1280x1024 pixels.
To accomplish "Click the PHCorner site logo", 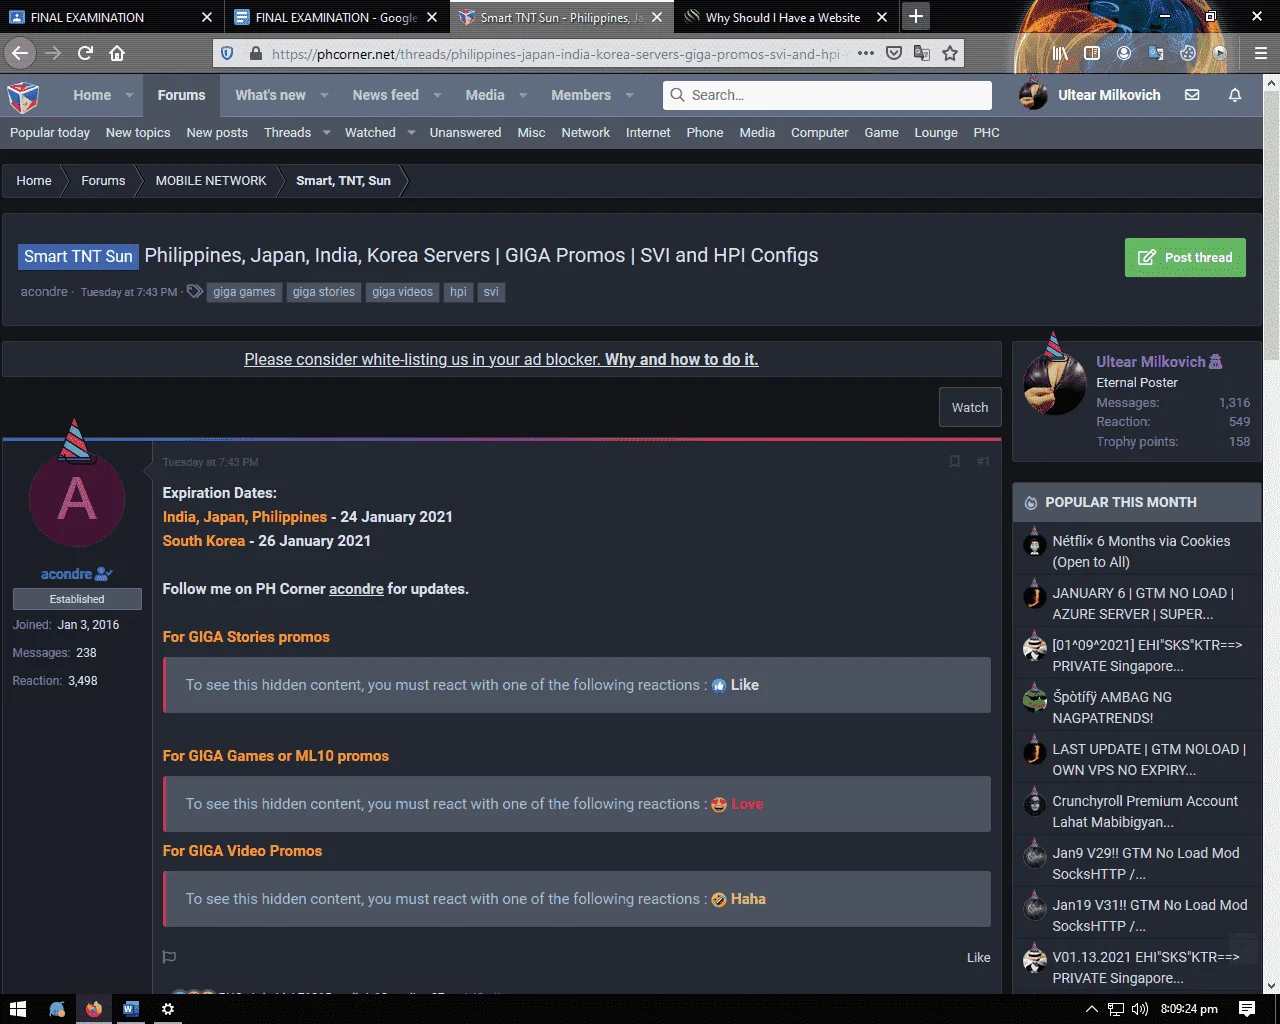I will click(23, 96).
